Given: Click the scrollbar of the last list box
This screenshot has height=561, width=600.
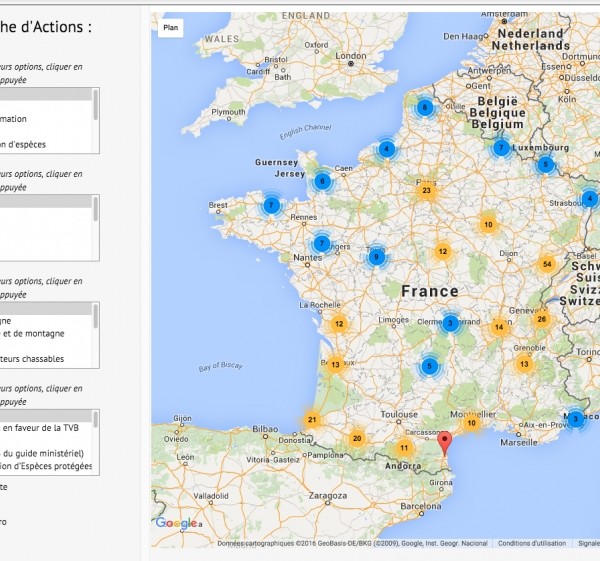Looking at the screenshot, I should click(x=96, y=442).
